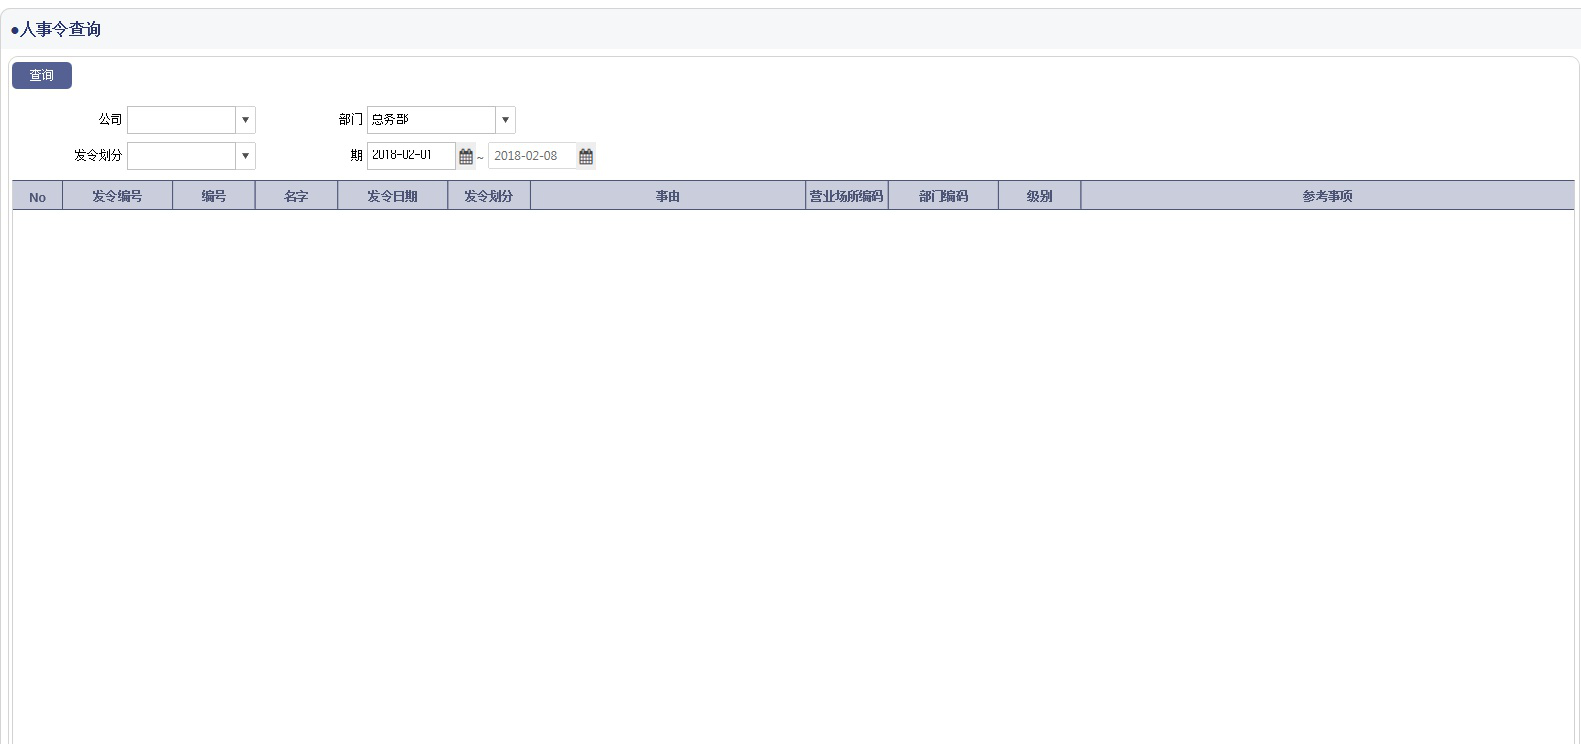
Task: Expand the 部门 dropdown arrow
Action: 505,120
